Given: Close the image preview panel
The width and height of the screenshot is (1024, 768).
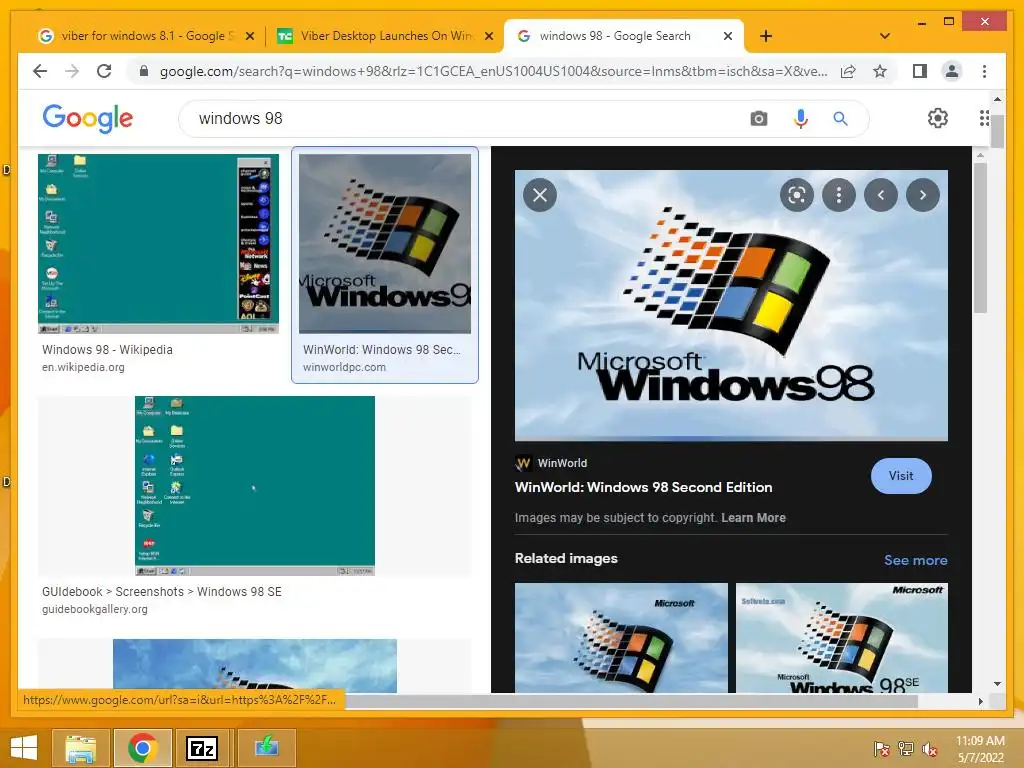Looking at the screenshot, I should [540, 195].
